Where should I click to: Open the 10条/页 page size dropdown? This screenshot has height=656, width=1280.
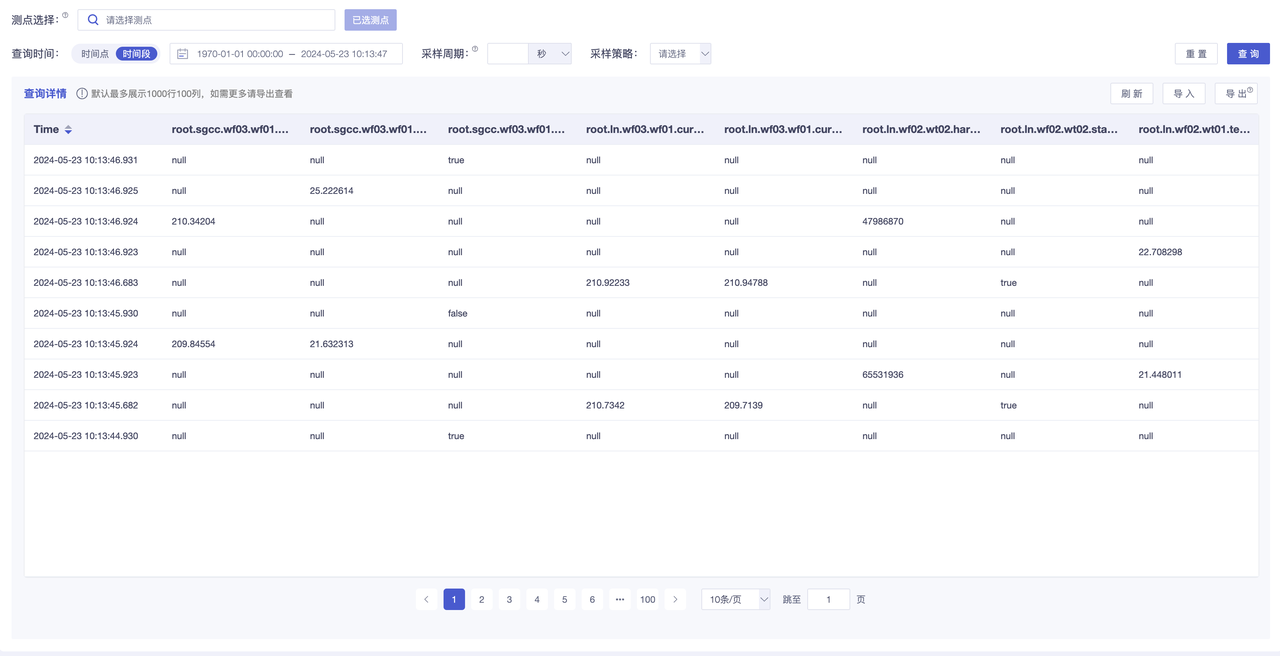point(735,600)
